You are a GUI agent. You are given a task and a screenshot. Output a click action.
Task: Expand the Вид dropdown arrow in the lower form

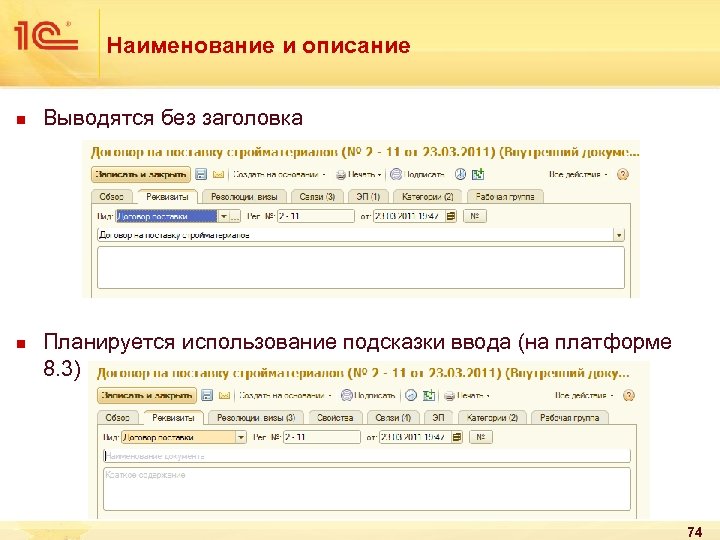(241, 437)
